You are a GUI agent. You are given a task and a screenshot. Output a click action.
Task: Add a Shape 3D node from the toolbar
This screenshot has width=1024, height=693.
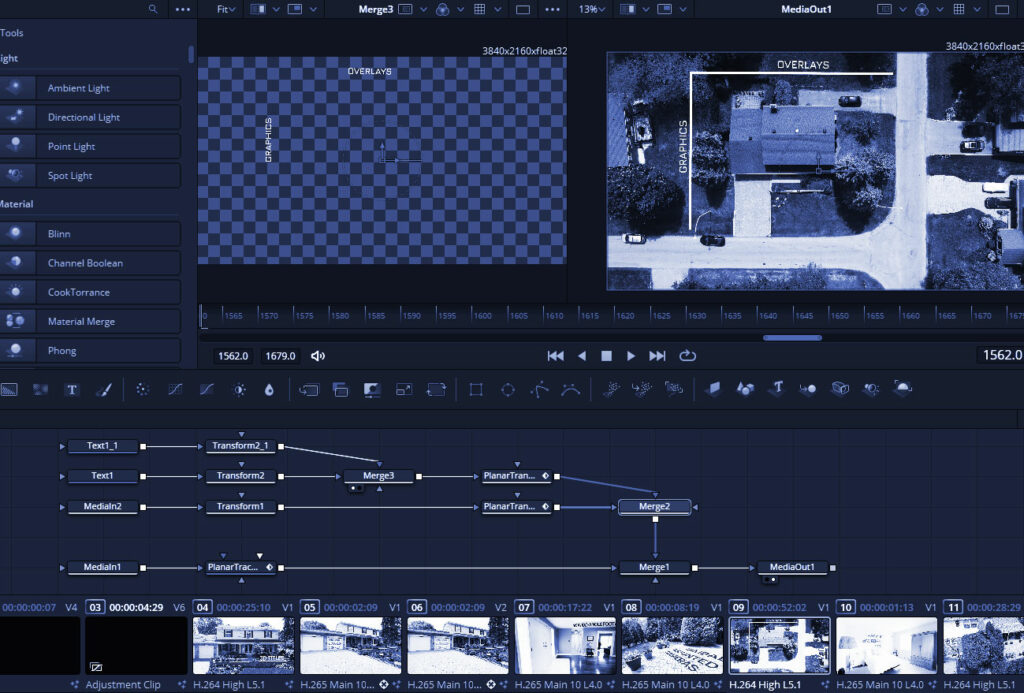(745, 389)
